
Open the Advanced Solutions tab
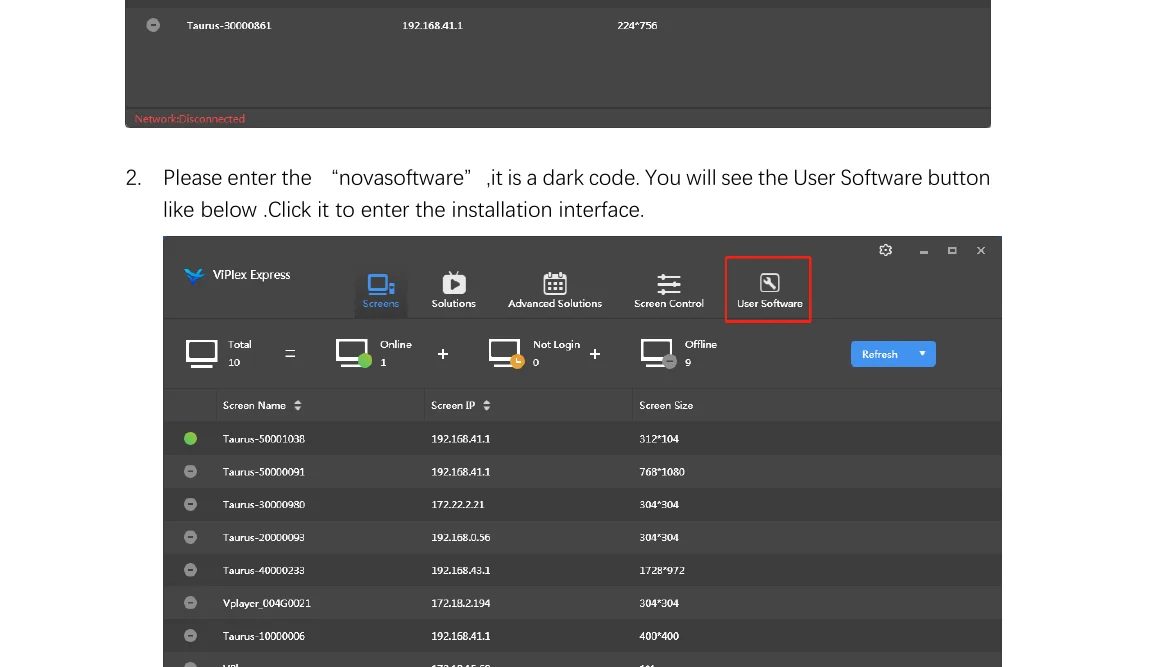tap(554, 291)
